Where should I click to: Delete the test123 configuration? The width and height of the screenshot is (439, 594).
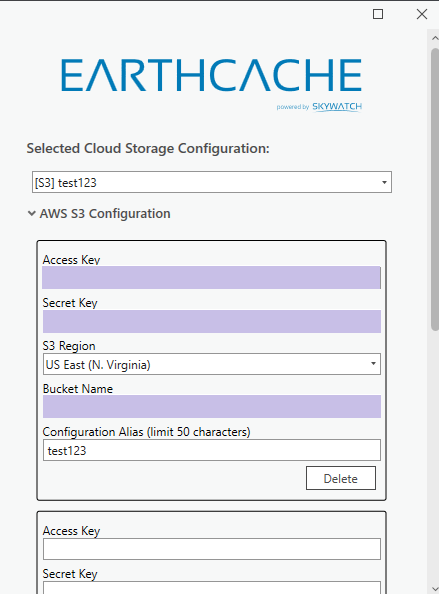341,478
